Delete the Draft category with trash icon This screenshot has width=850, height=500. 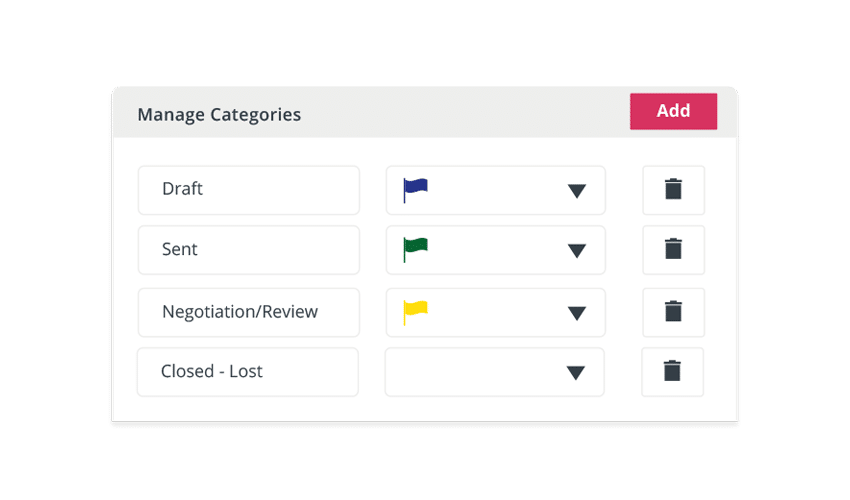pyautogui.click(x=673, y=189)
